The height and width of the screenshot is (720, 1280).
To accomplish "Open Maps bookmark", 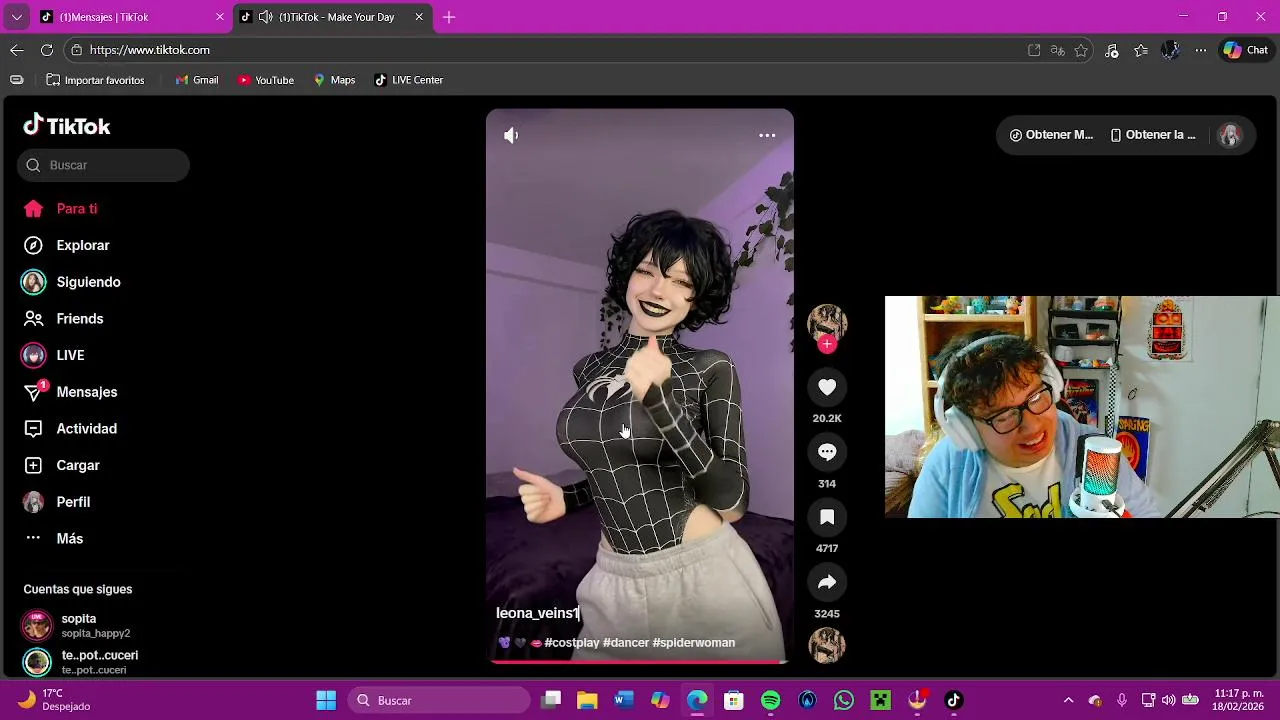I will [334, 80].
